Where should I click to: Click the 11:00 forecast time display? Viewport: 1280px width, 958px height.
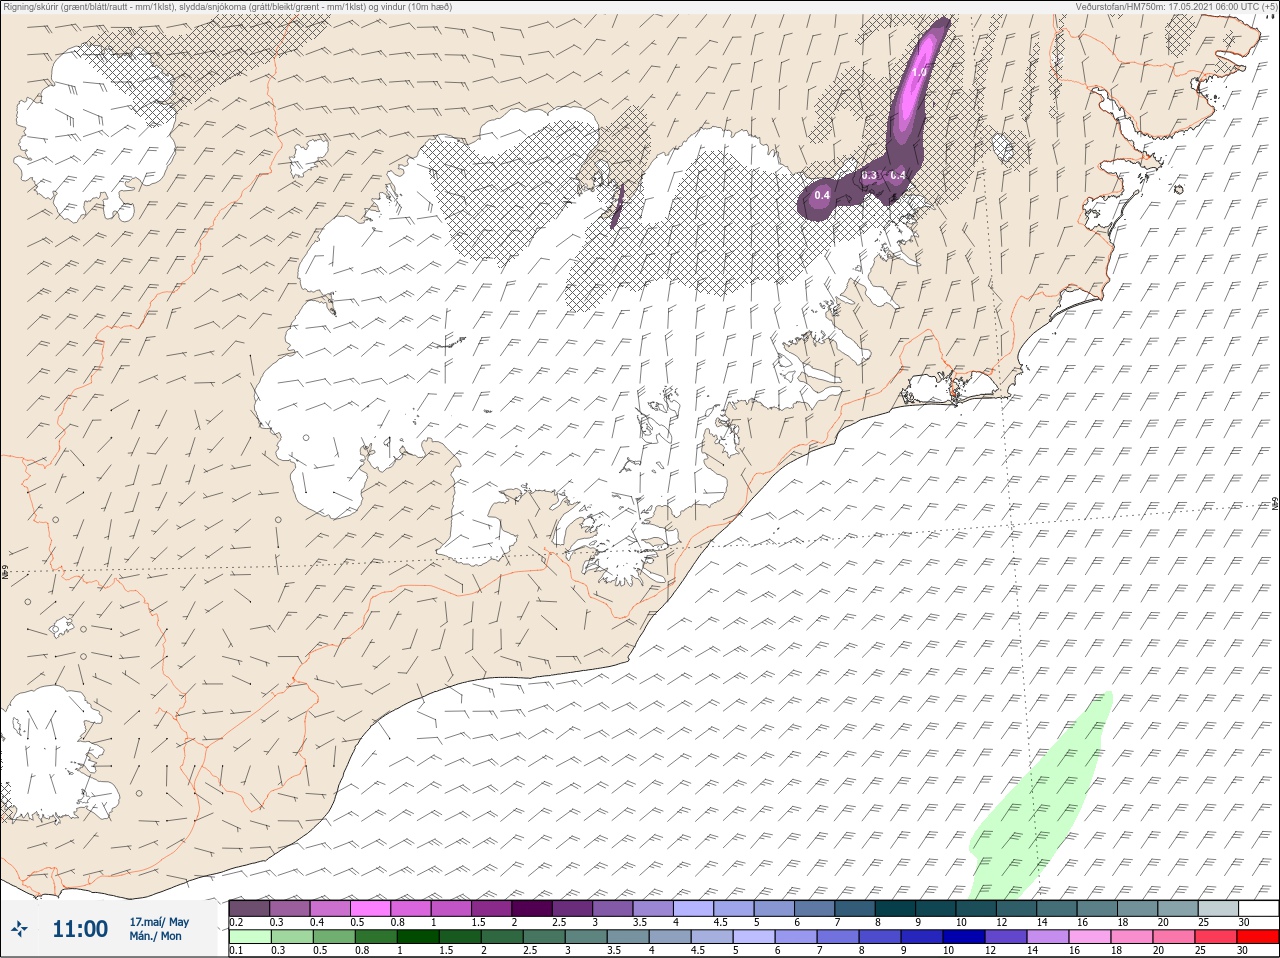click(80, 929)
